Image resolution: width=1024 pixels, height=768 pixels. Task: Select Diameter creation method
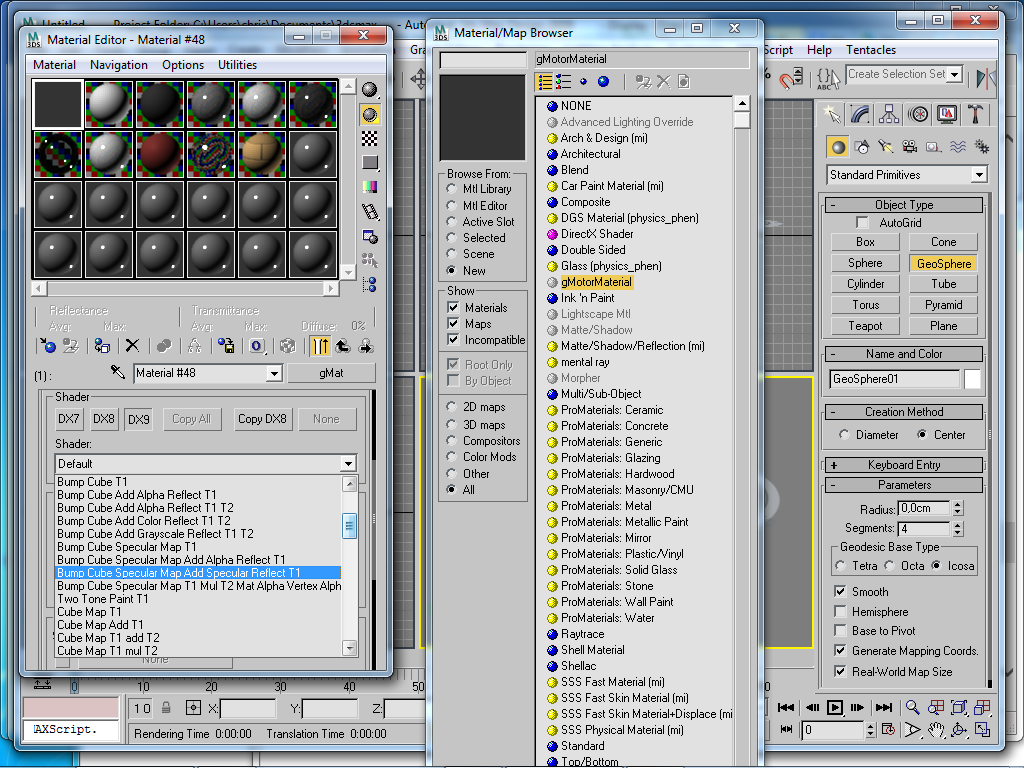click(x=844, y=434)
